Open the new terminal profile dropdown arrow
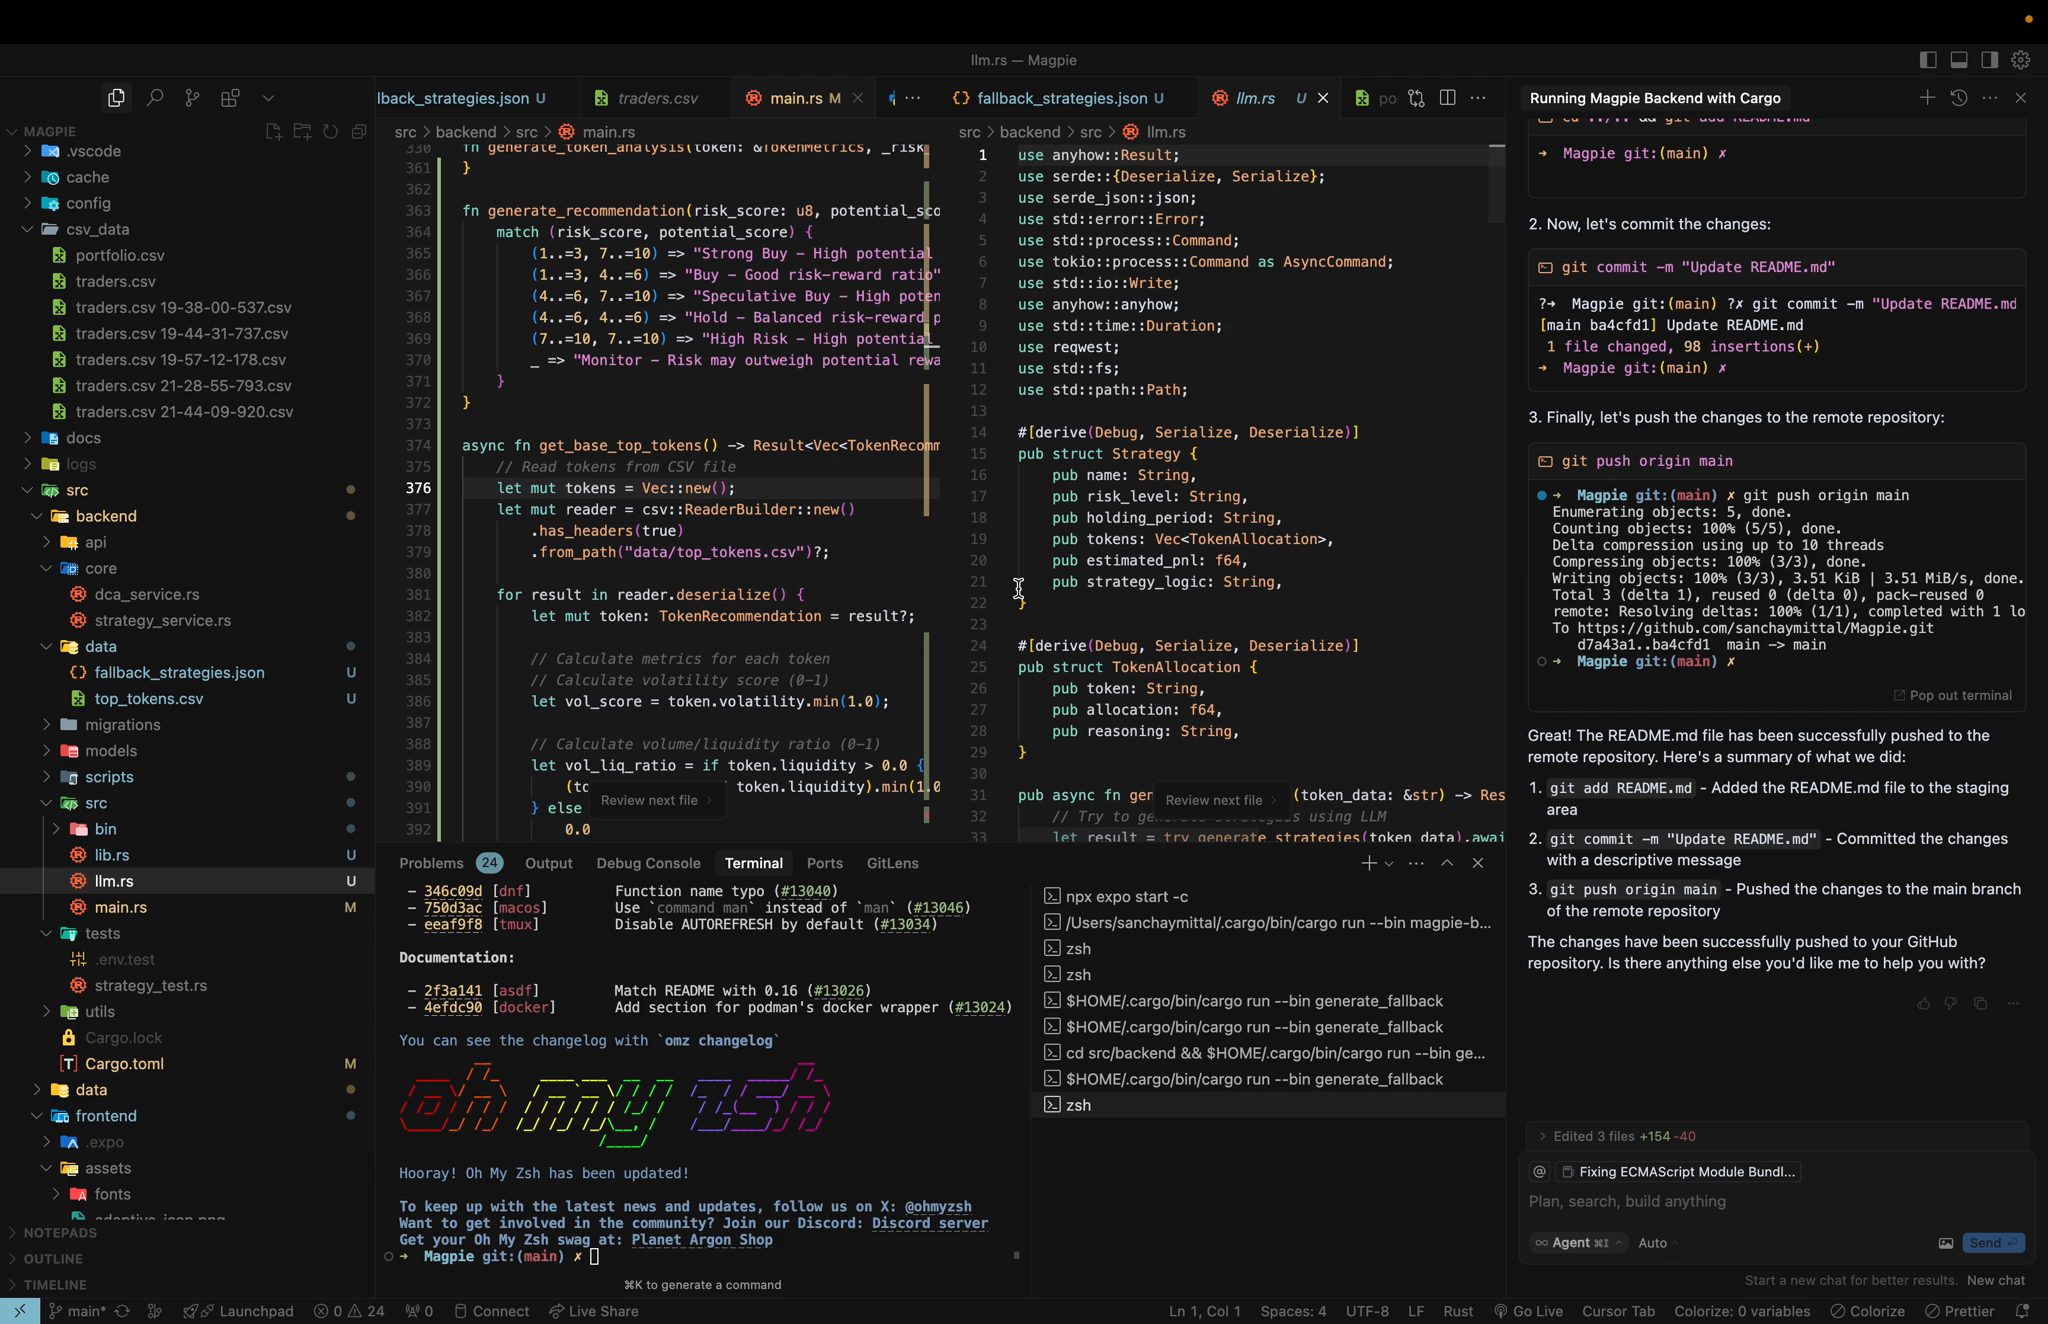Screen dimensions: 2048x1324 point(1389,864)
